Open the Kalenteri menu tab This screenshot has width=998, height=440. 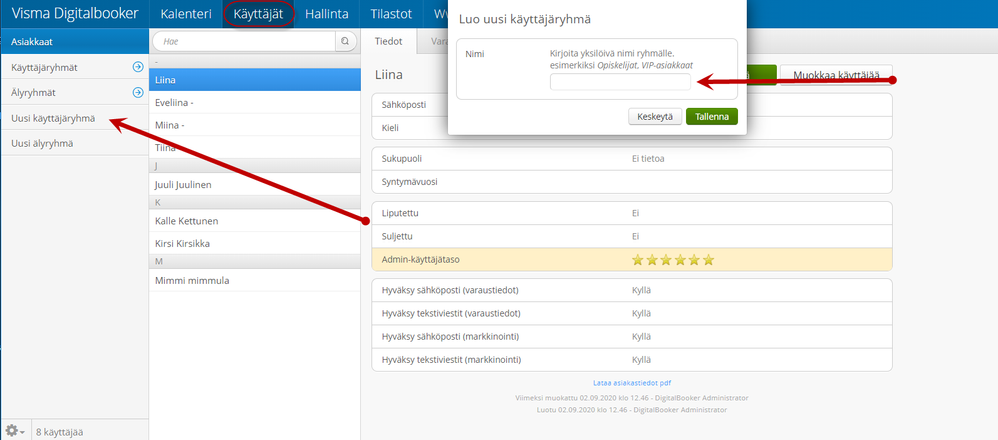[186, 13]
